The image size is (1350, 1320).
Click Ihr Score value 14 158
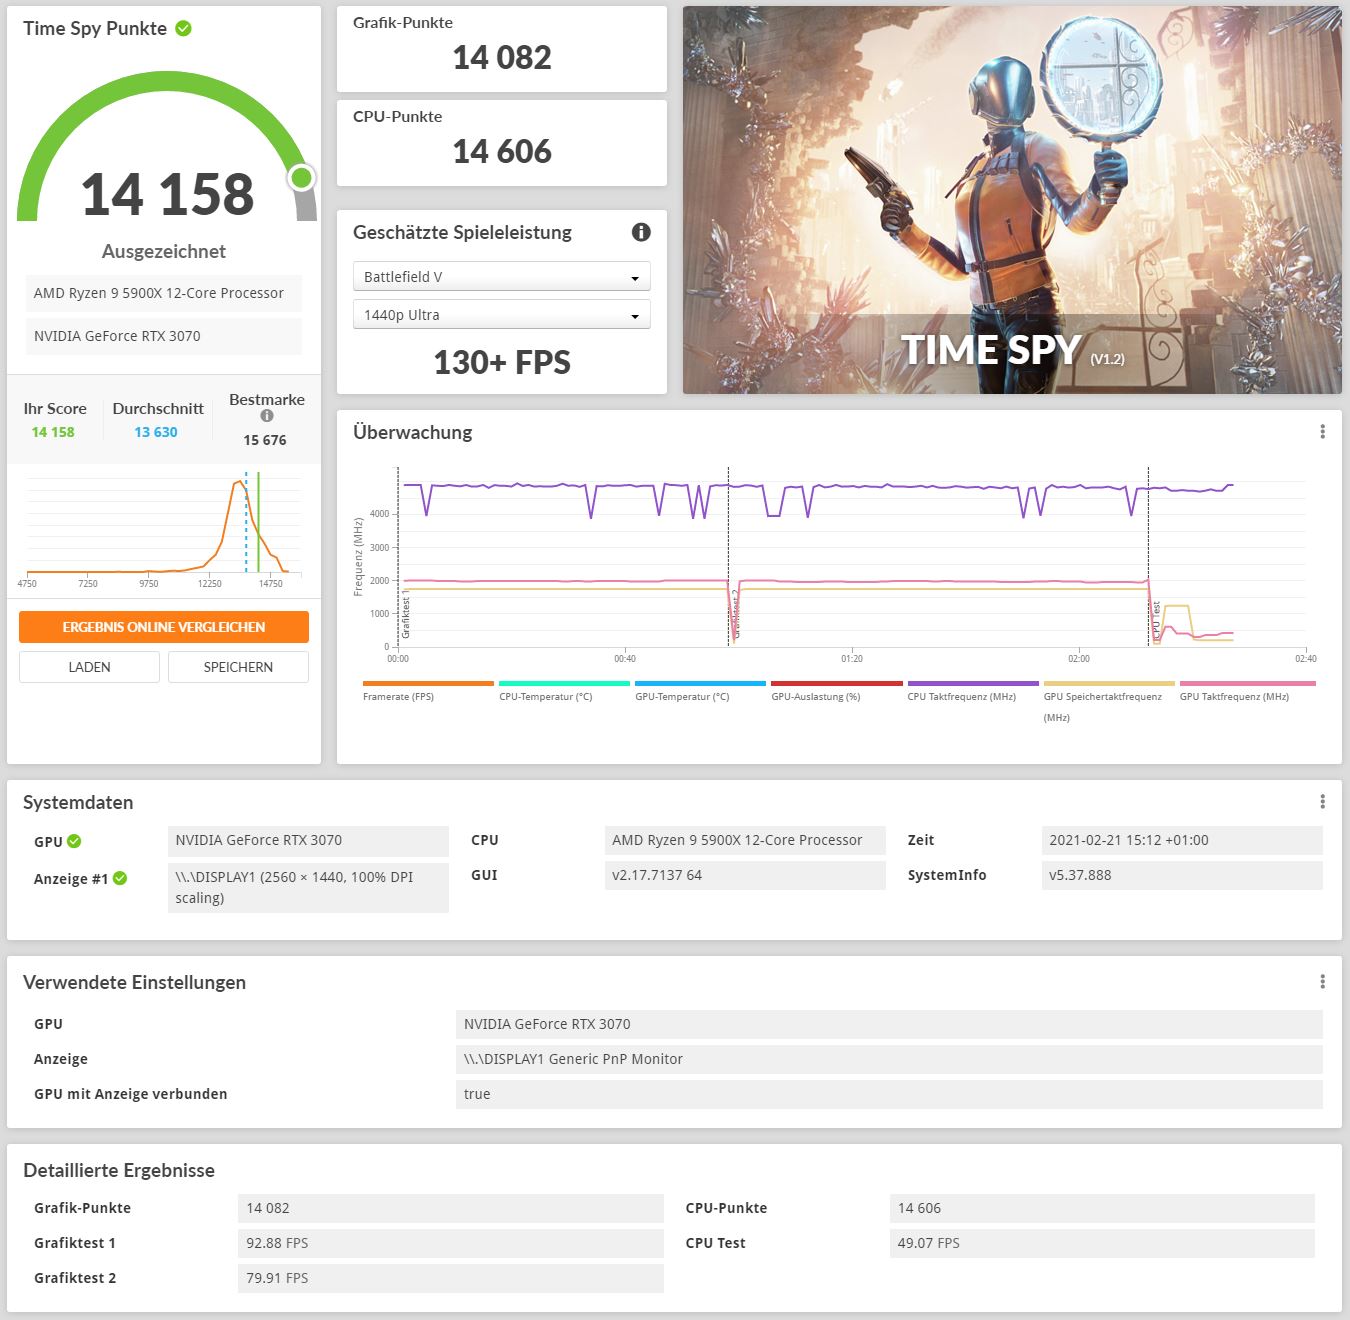click(53, 432)
